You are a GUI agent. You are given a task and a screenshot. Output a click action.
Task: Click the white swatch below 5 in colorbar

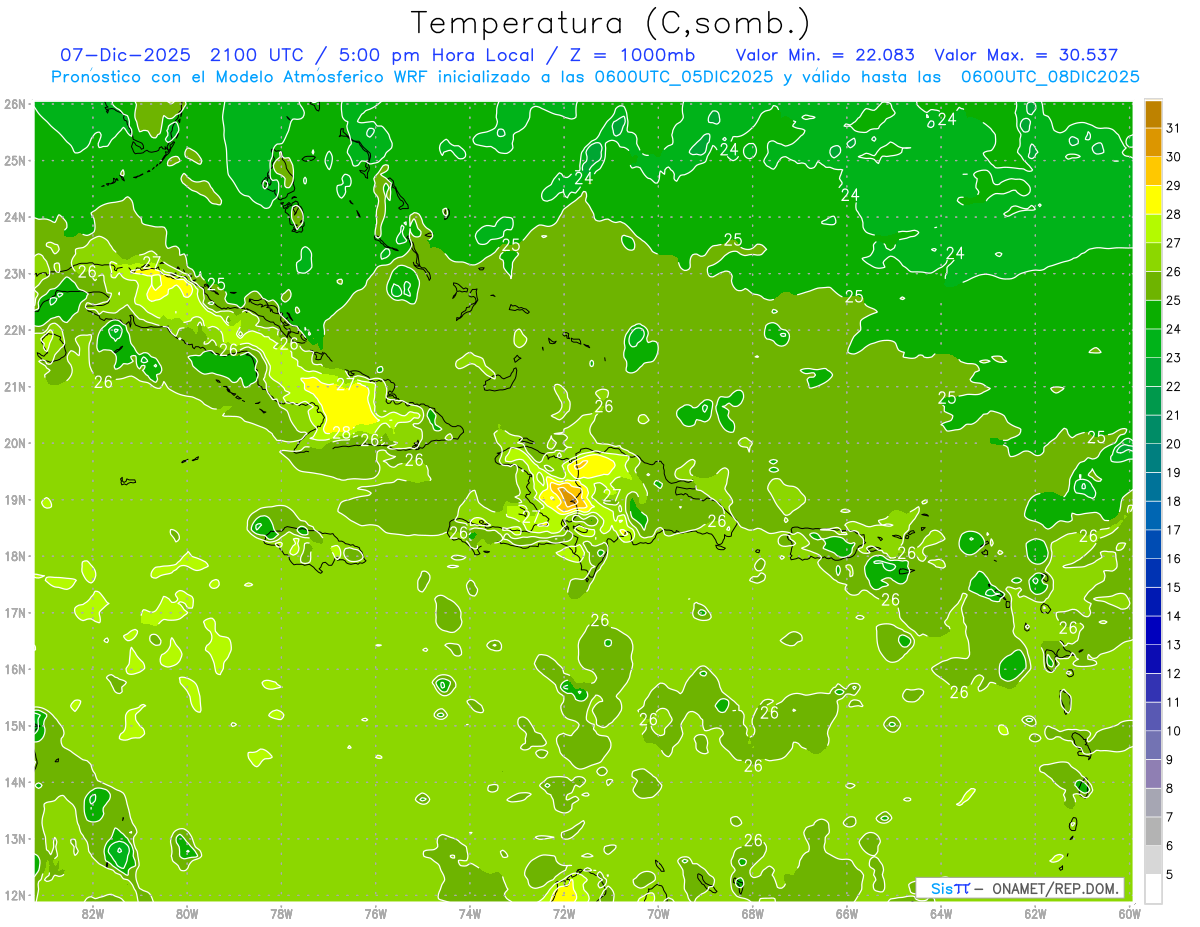1153,888
